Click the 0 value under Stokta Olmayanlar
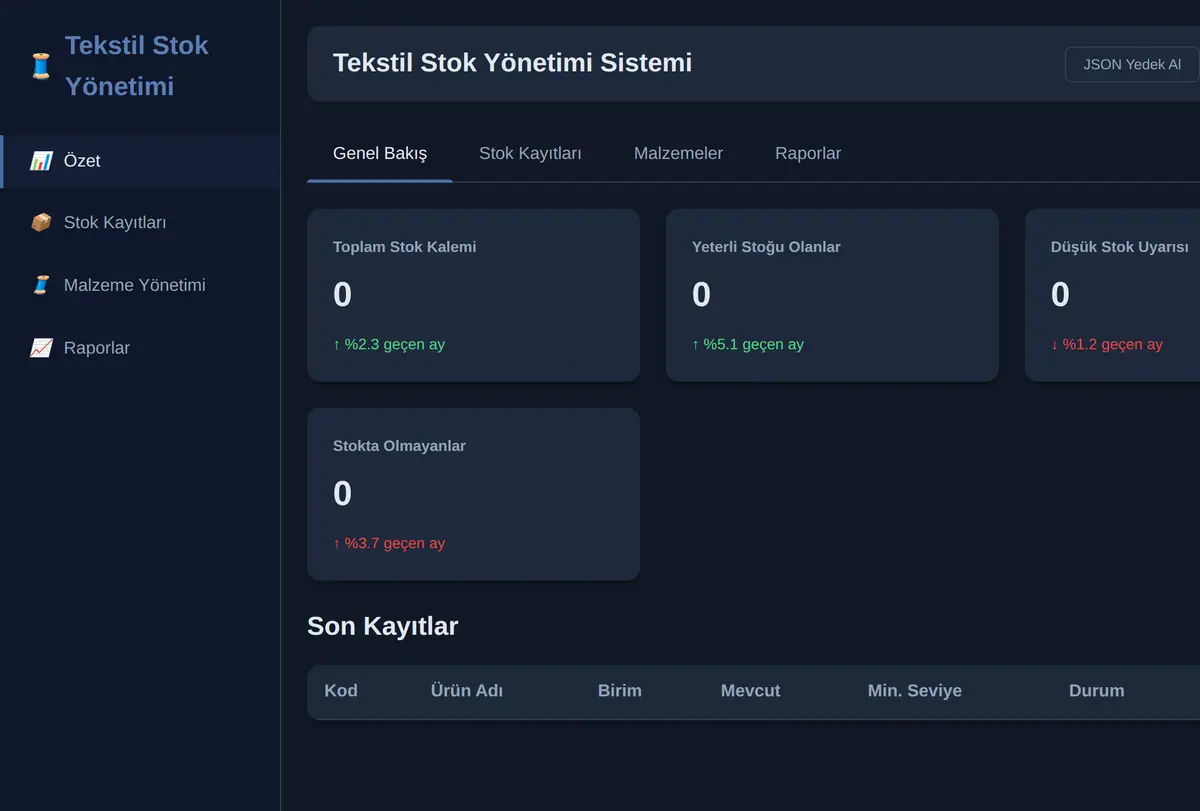Viewport: 1200px width, 811px height. (342, 494)
